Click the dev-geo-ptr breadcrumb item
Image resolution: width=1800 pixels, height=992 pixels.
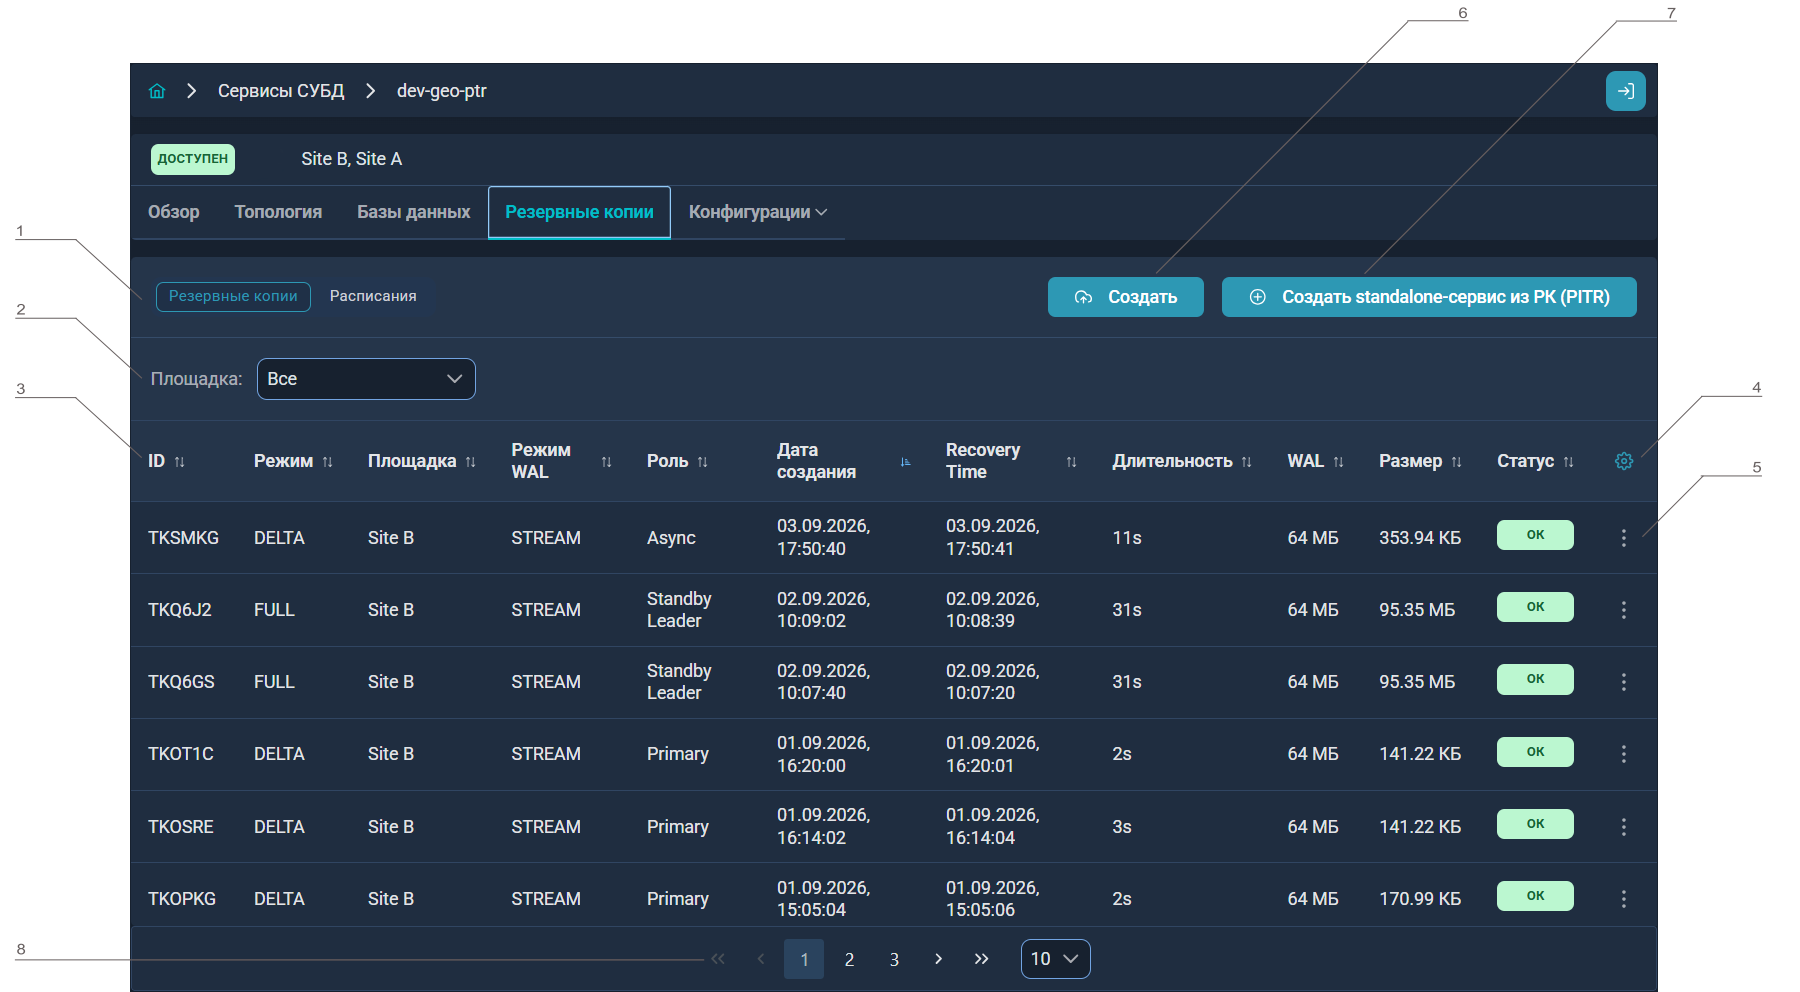pos(442,91)
